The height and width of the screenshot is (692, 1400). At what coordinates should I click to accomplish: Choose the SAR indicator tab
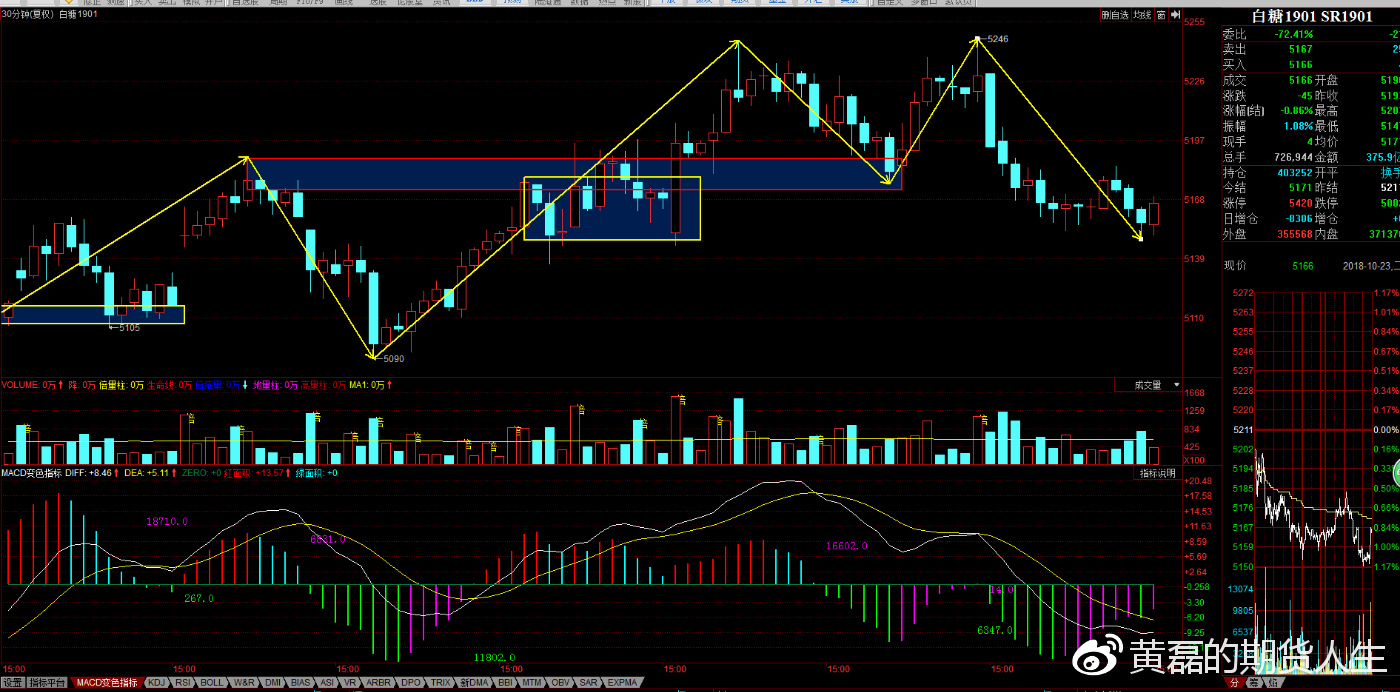(590, 683)
